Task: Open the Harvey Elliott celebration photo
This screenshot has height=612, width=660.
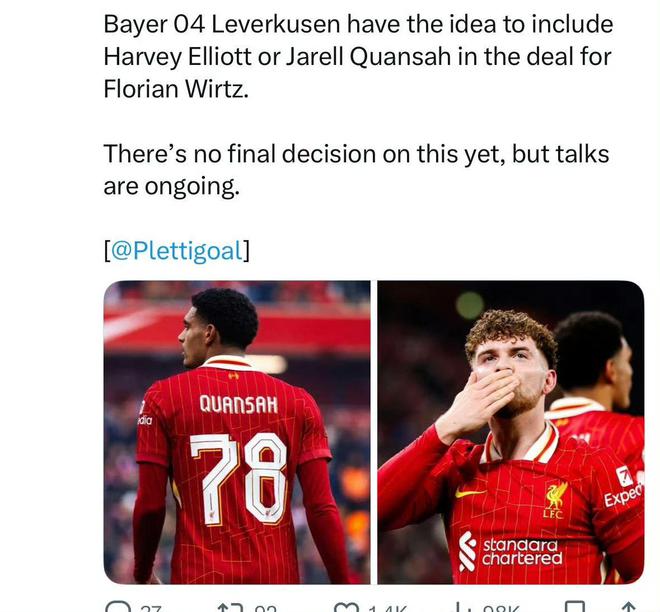Action: (x=511, y=432)
